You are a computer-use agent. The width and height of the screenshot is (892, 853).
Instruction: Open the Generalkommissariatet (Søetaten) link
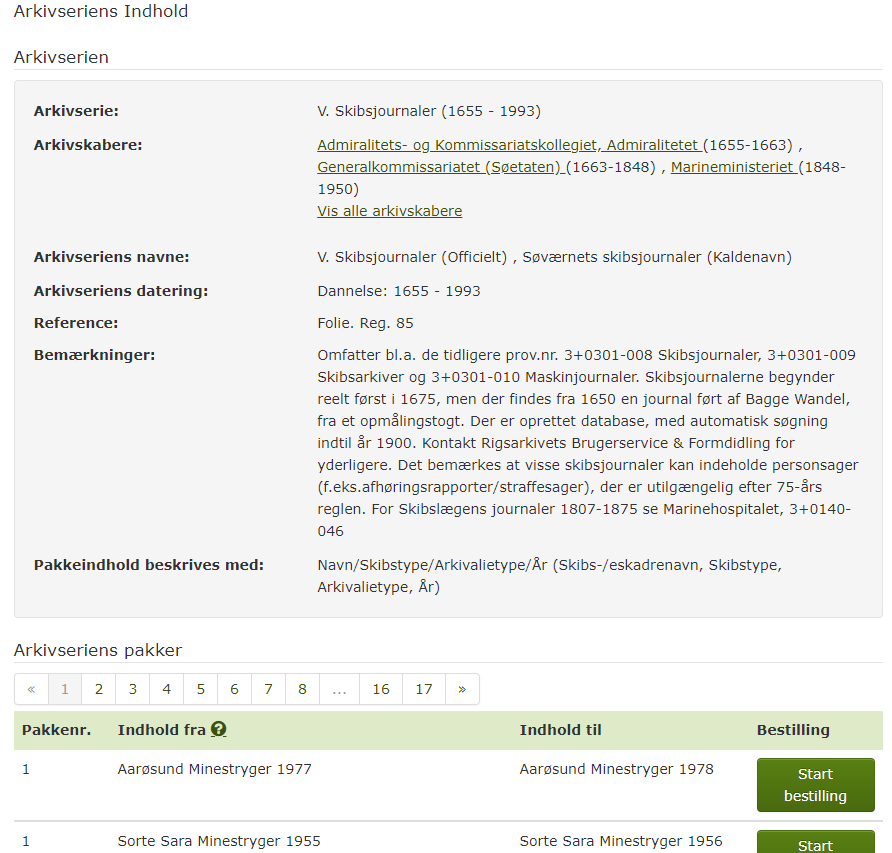pyautogui.click(x=441, y=167)
